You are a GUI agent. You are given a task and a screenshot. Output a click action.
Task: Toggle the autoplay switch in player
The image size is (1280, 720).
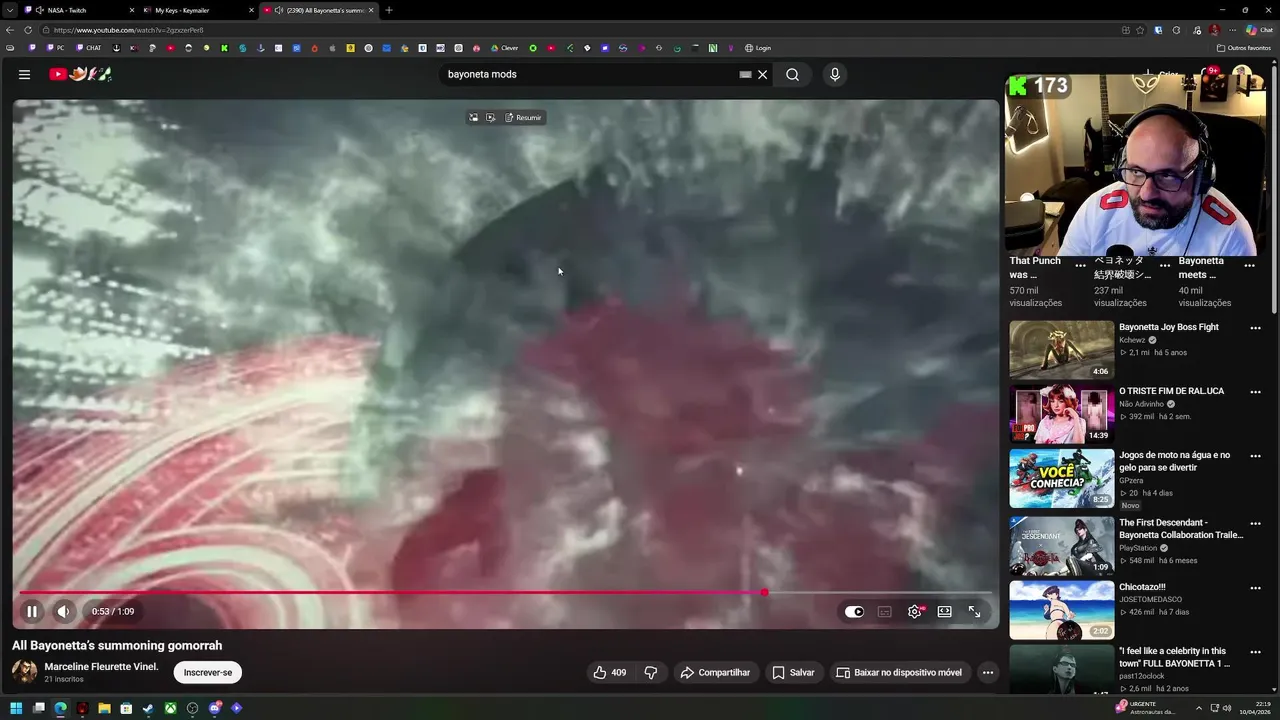[854, 611]
